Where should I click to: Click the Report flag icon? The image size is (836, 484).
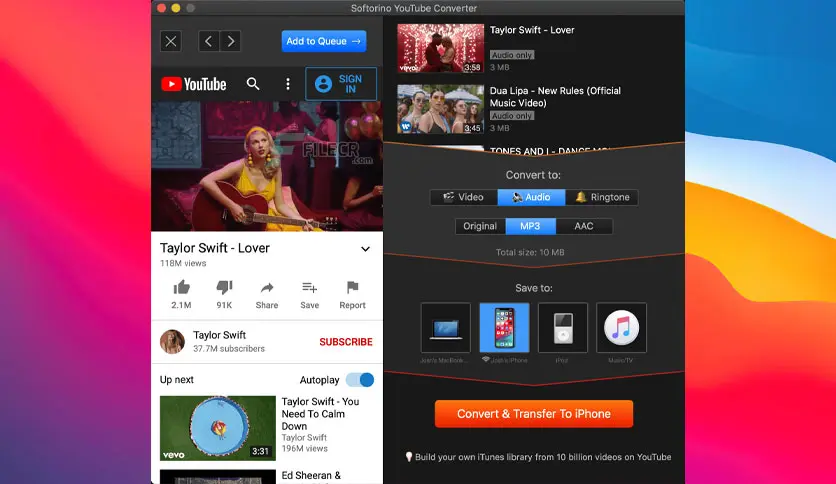352,288
